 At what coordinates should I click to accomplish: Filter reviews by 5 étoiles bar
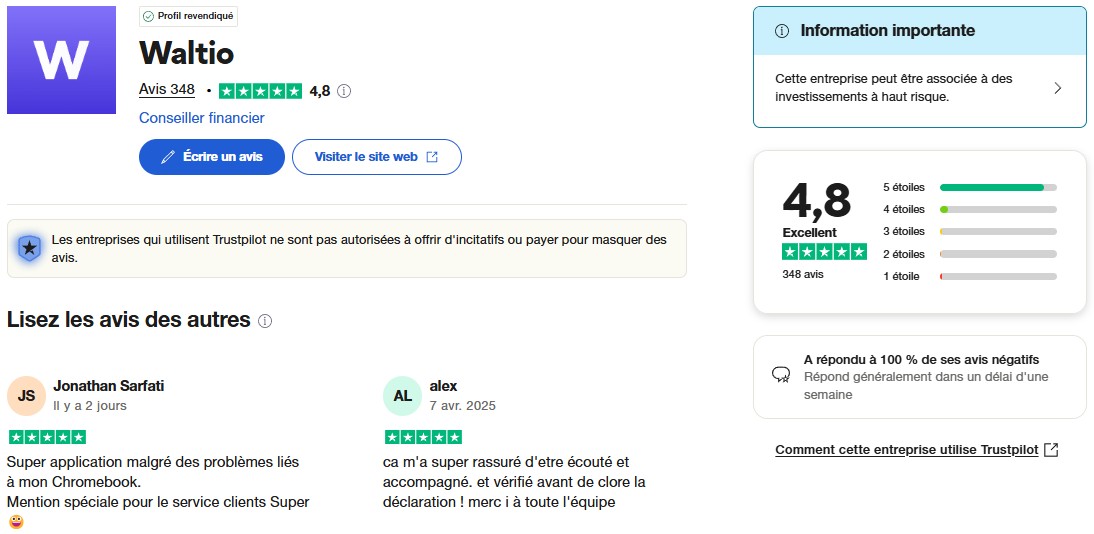click(x=997, y=187)
